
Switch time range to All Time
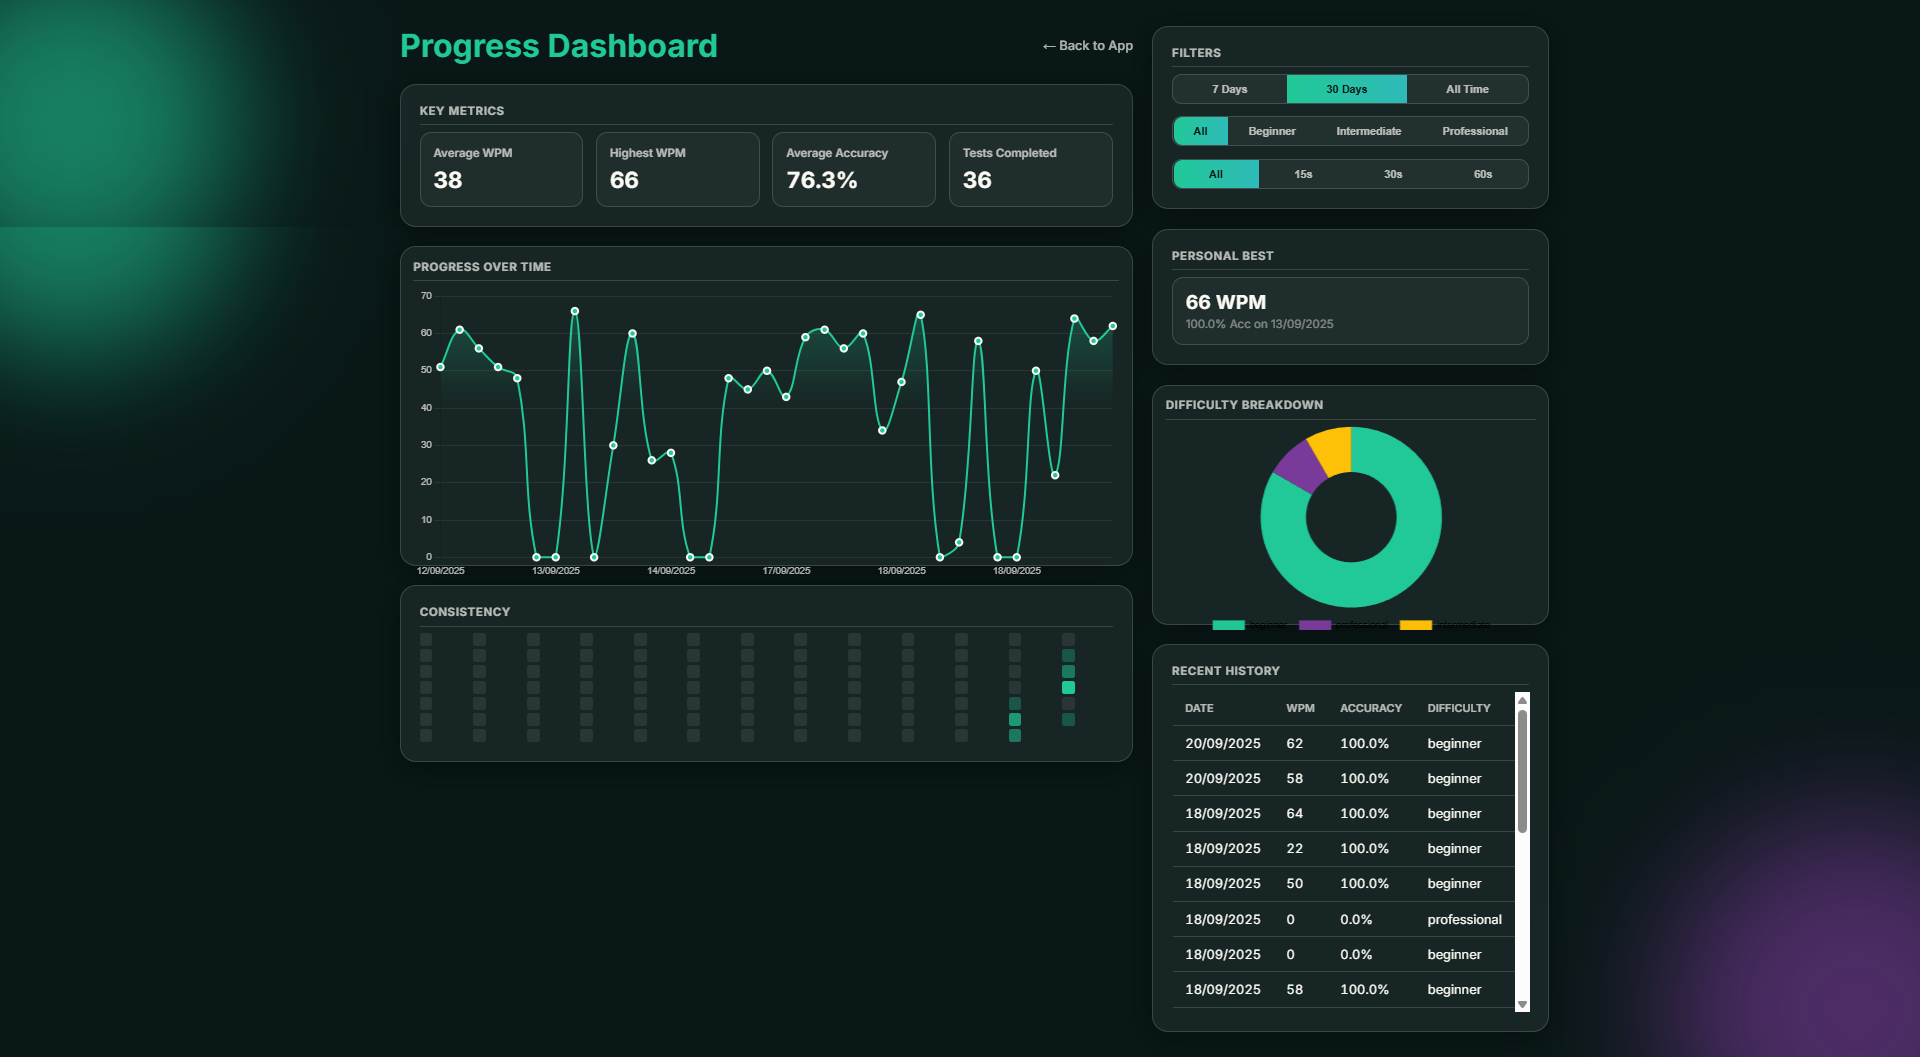point(1467,89)
